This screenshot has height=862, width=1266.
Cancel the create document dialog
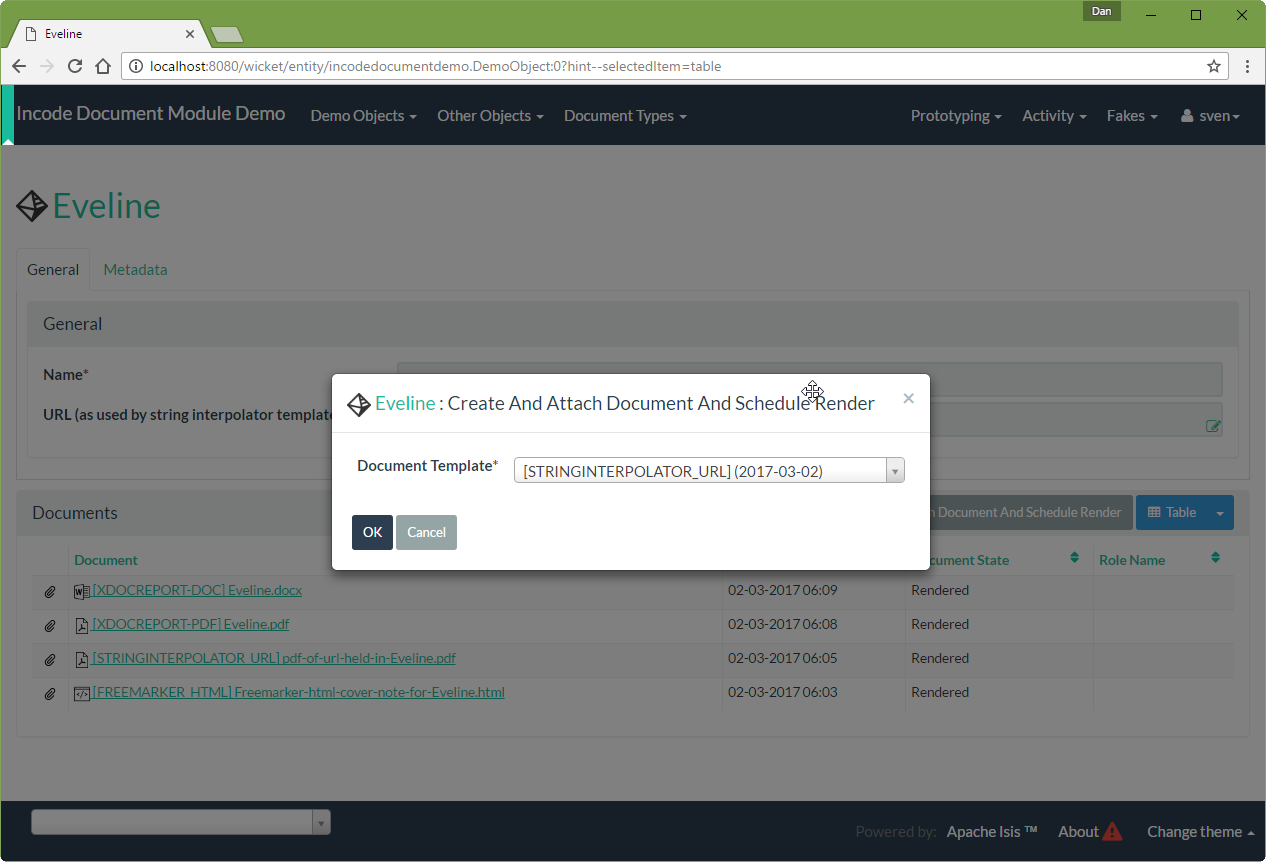[x=426, y=533]
